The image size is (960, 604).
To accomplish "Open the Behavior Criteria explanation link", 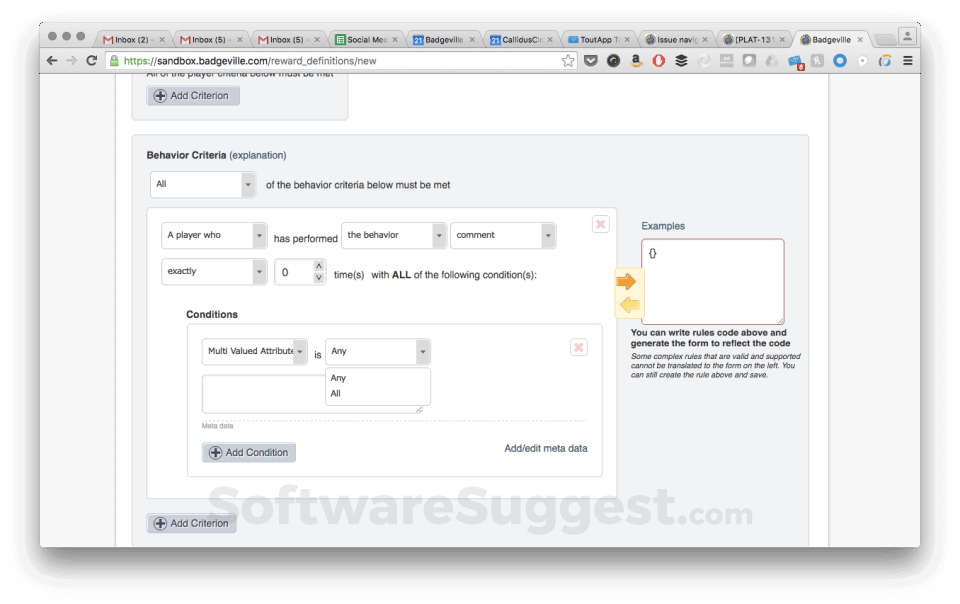I will (258, 155).
